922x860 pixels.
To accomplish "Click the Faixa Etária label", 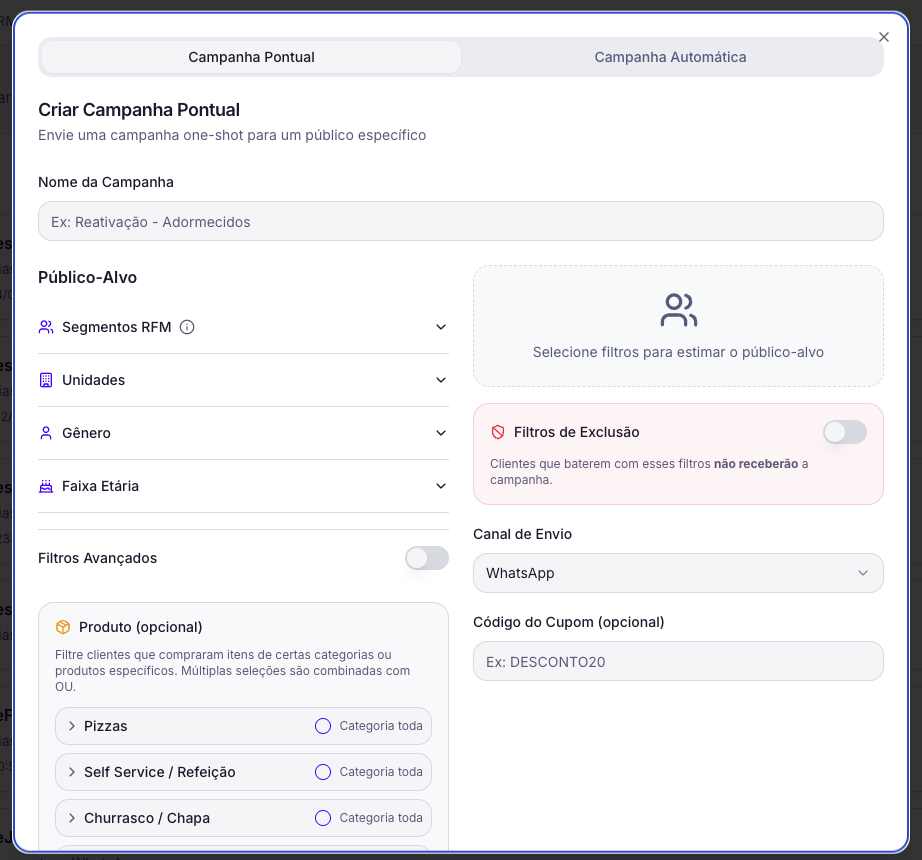I will point(101,486).
